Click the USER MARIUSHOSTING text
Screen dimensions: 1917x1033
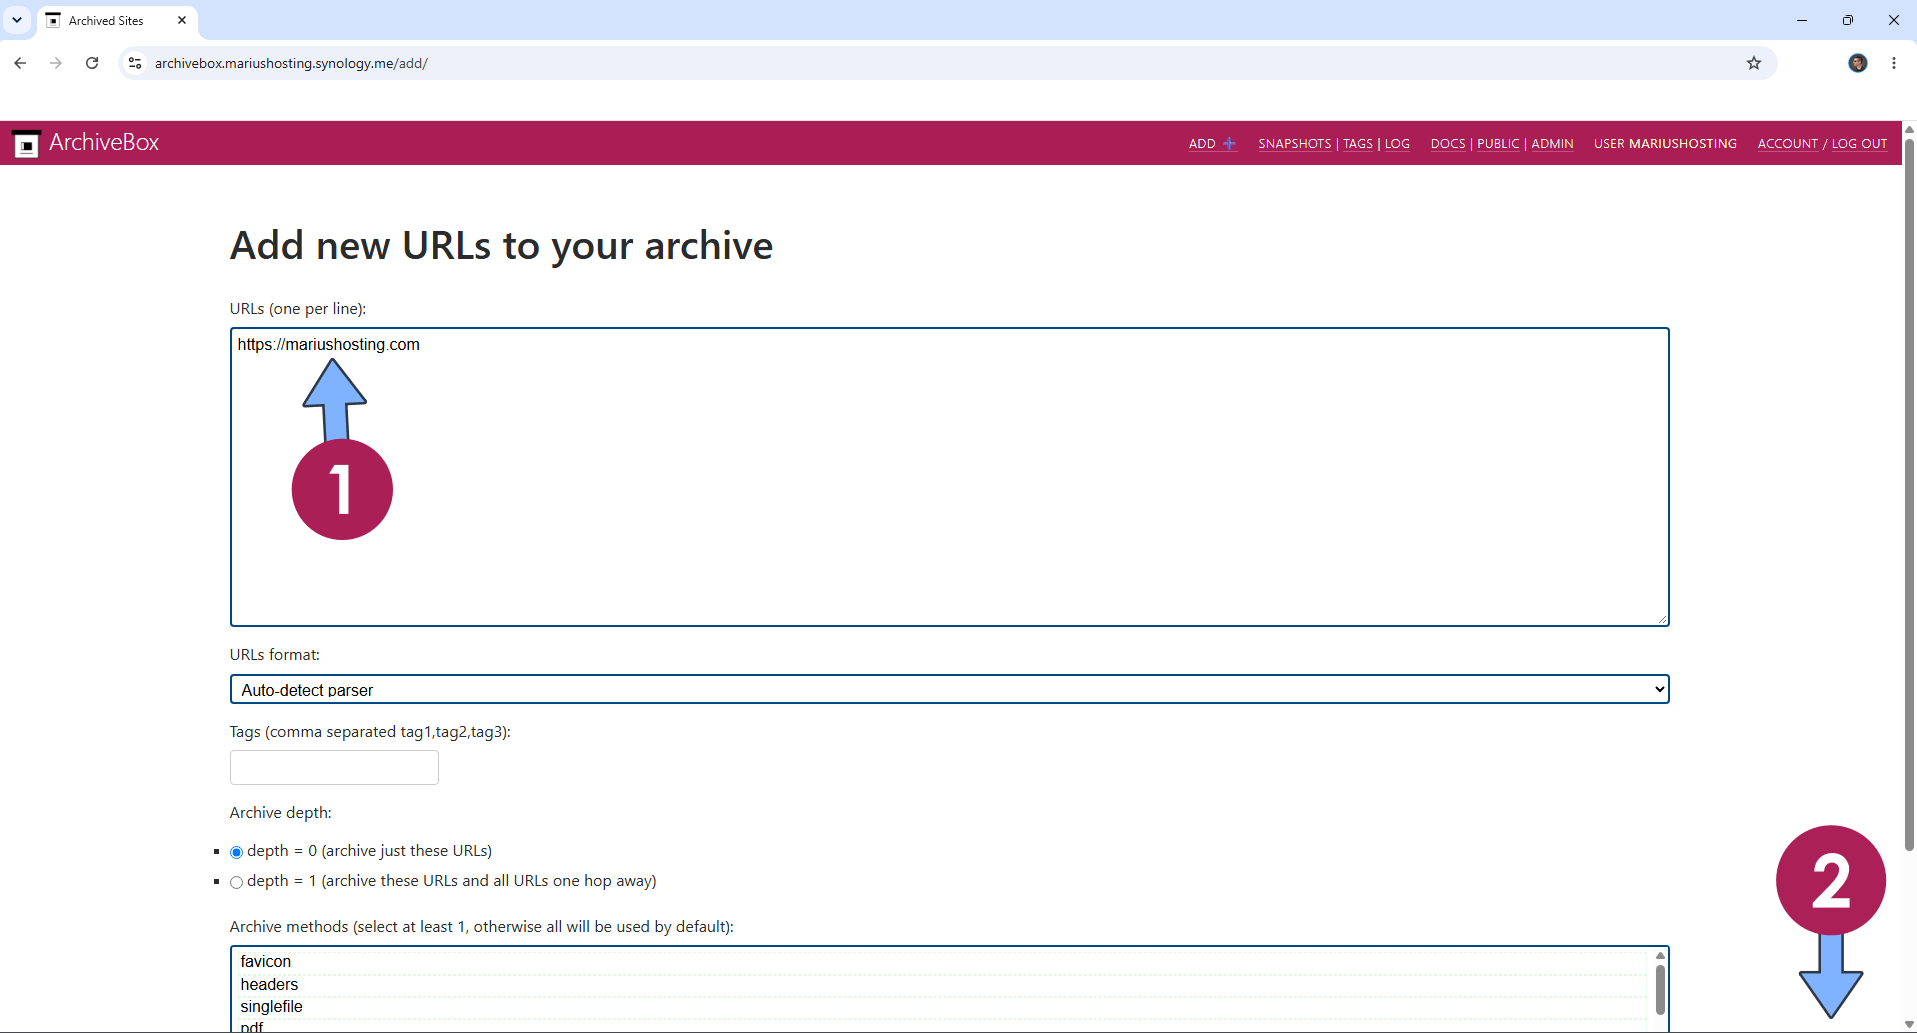(x=1665, y=144)
